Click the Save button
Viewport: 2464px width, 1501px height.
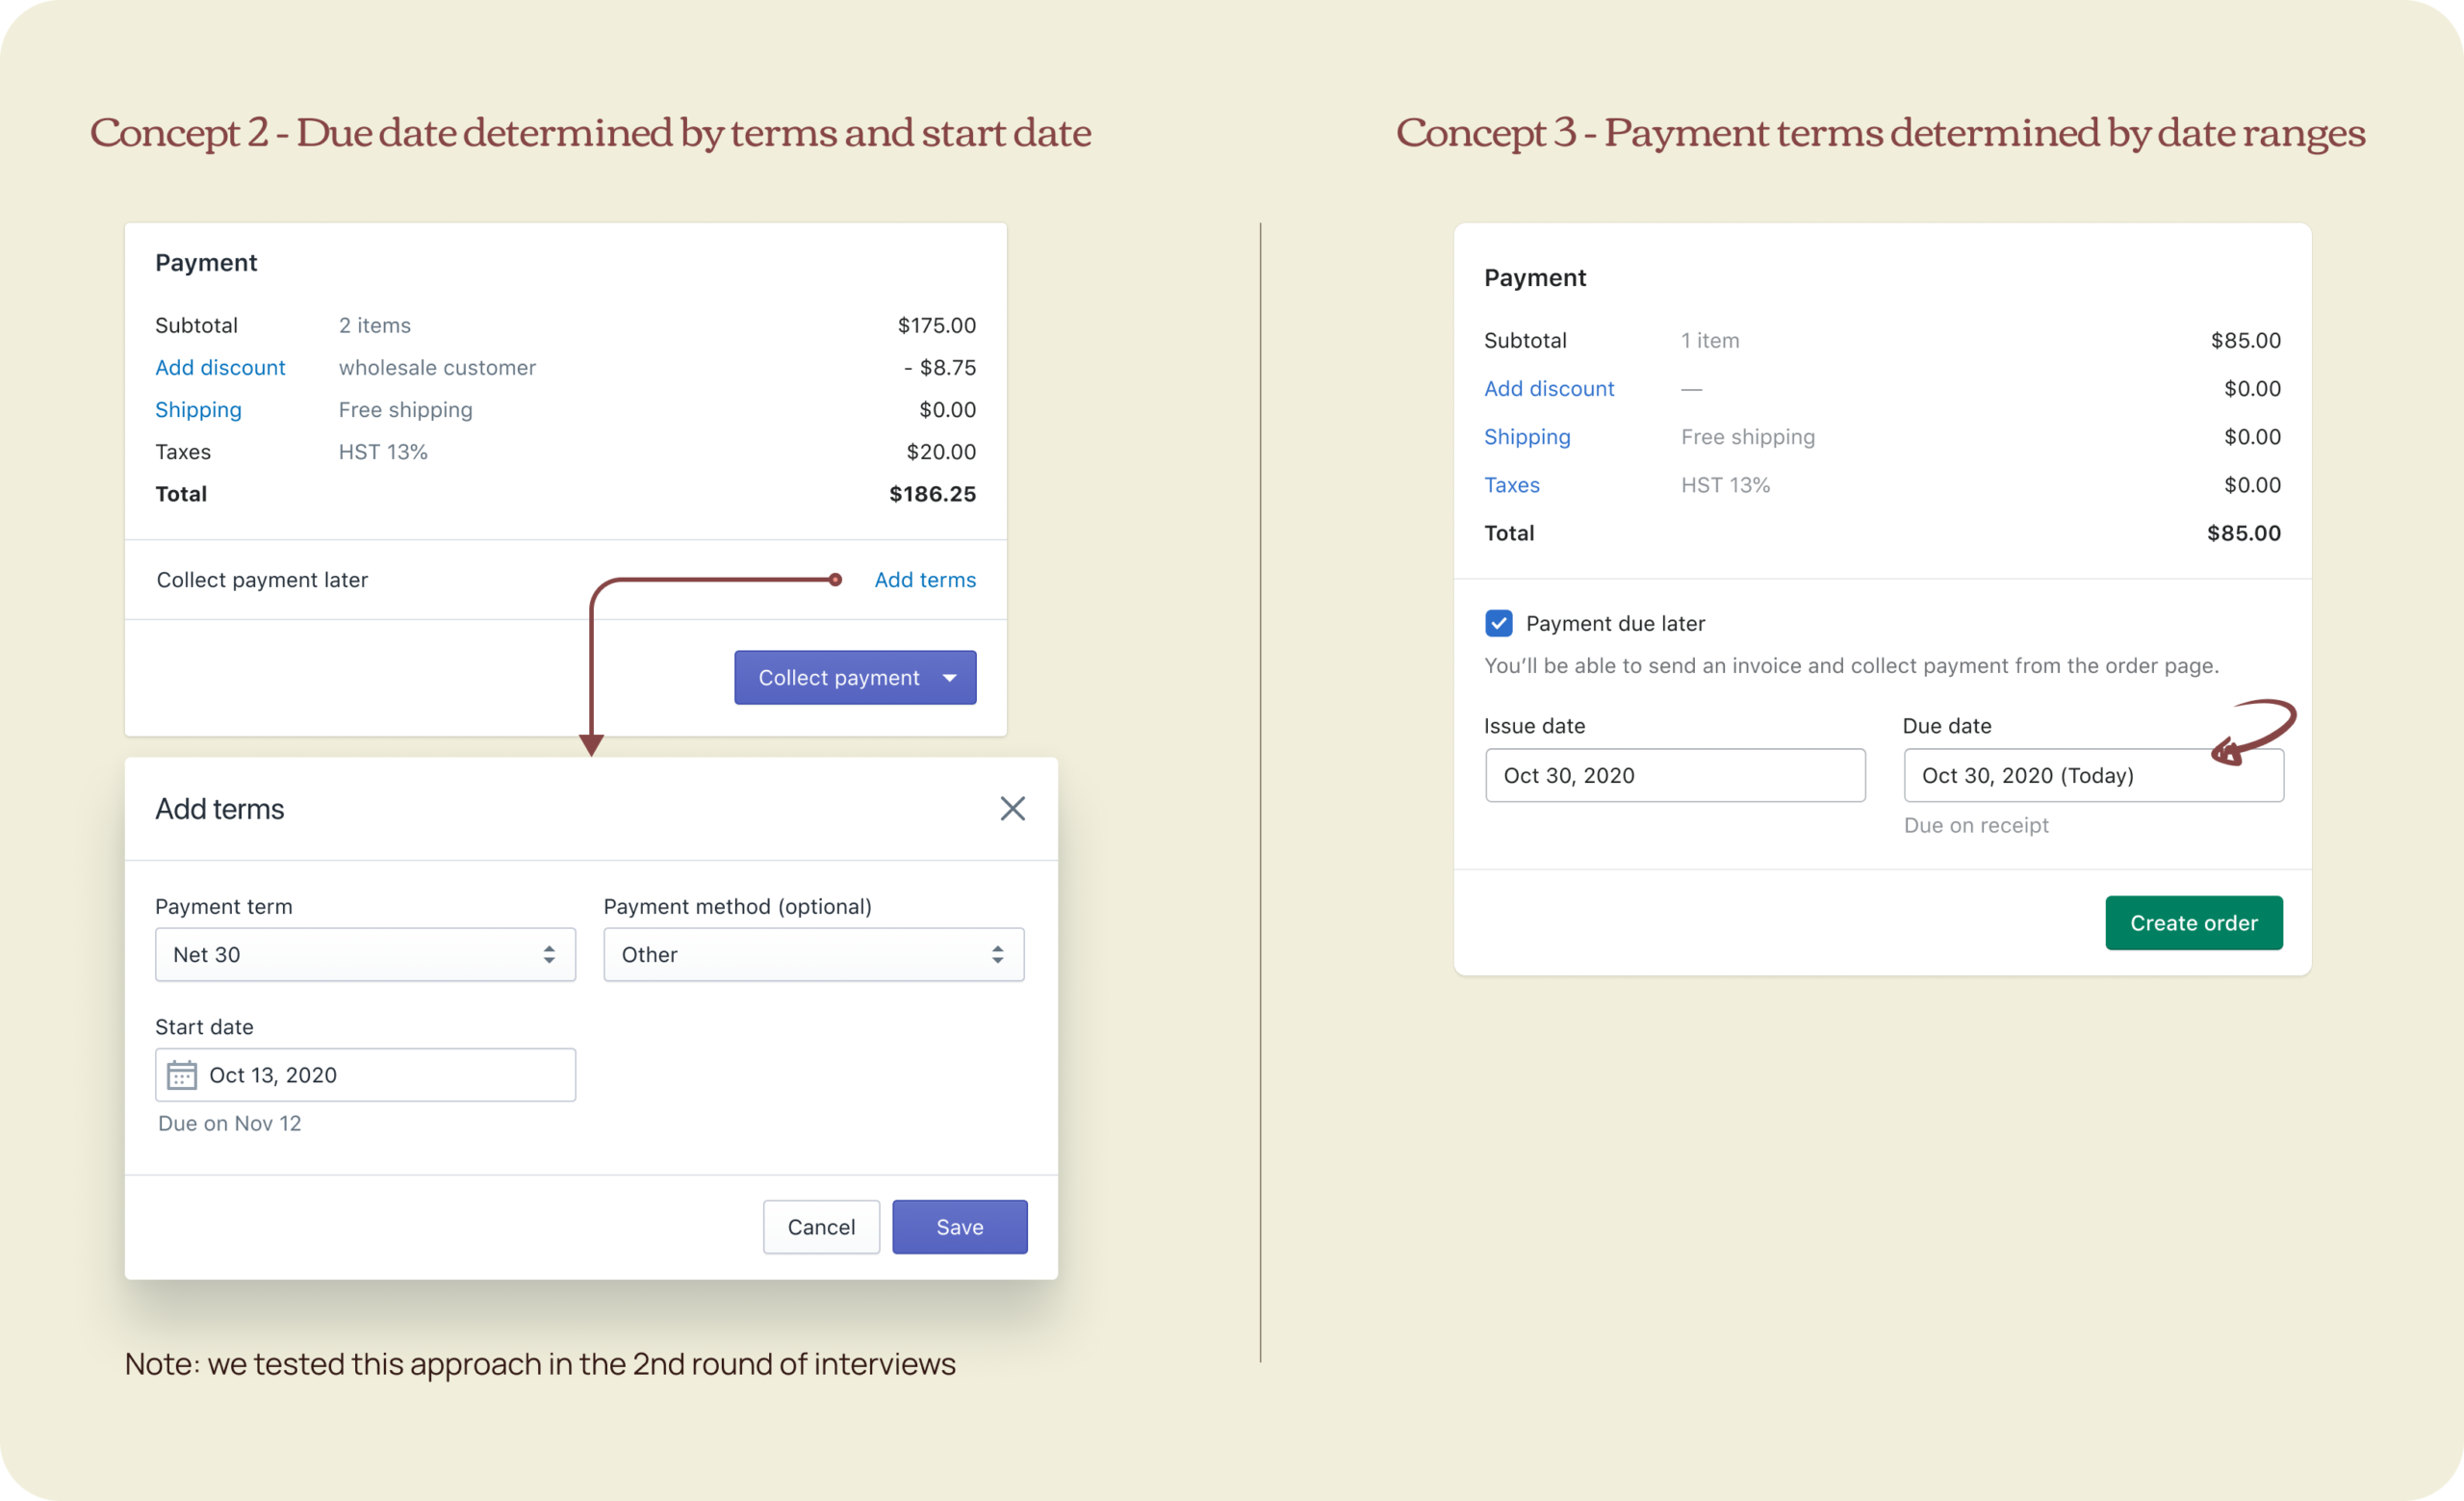pyautogui.click(x=959, y=1227)
